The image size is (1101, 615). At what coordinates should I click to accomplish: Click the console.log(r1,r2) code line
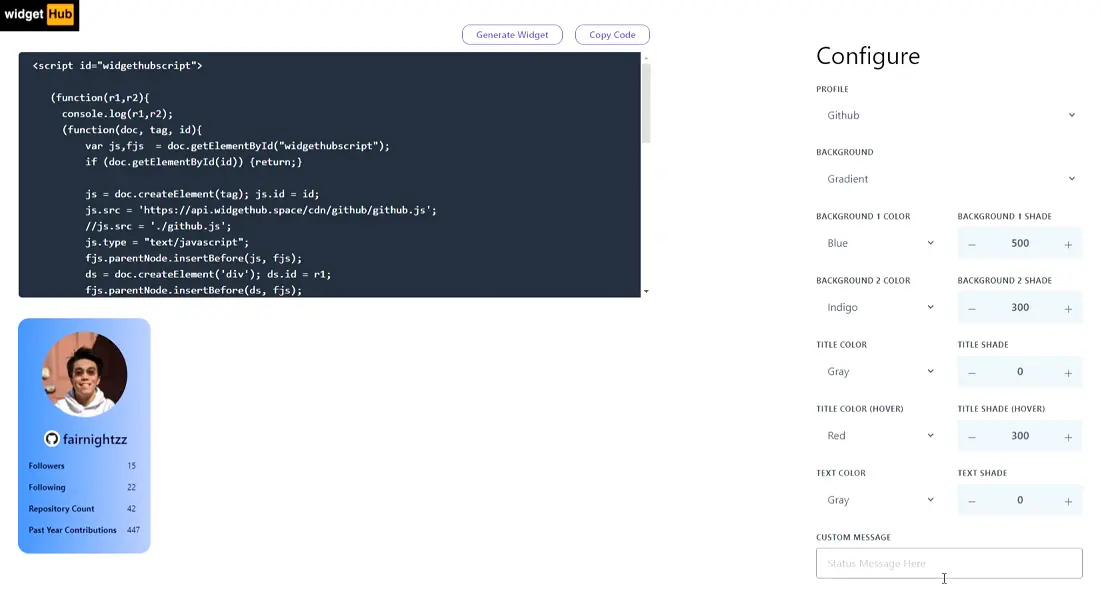(117, 114)
